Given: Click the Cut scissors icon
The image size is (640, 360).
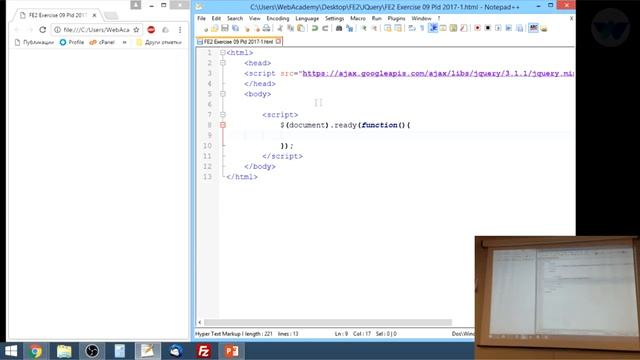Looking at the screenshot, I should pyautogui.click(x=280, y=28).
